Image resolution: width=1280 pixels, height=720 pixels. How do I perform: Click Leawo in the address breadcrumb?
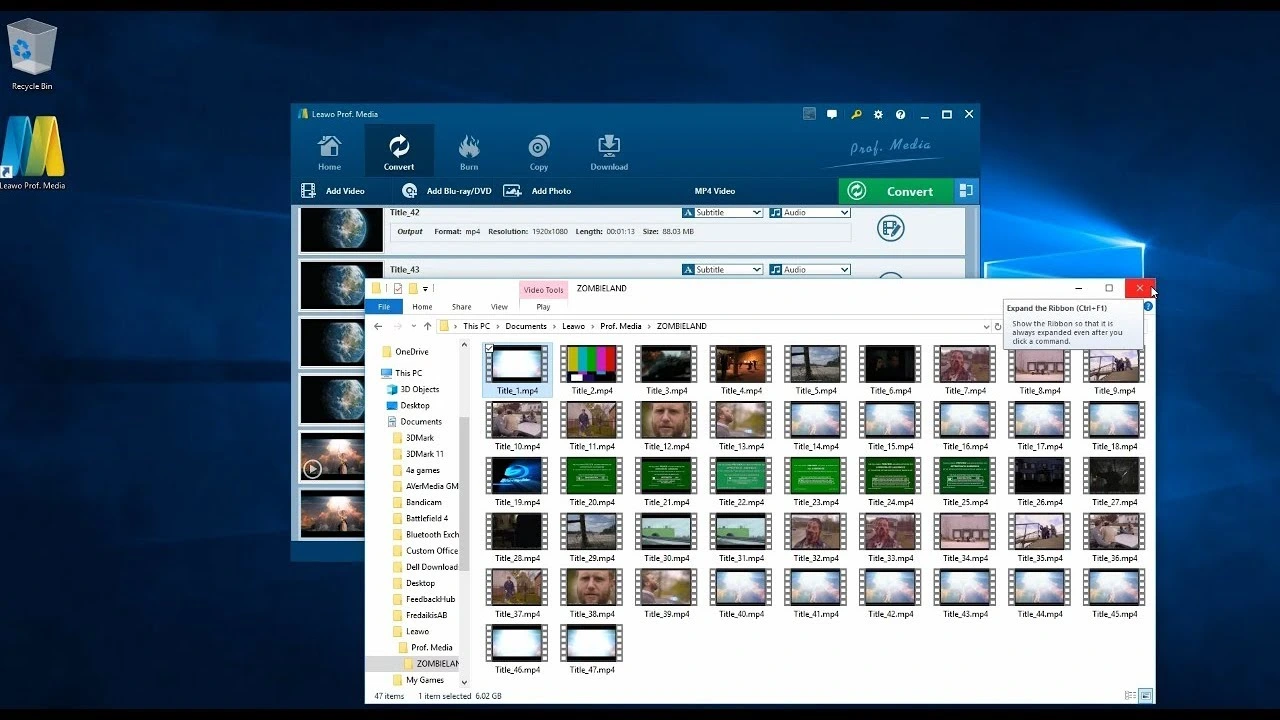click(573, 326)
